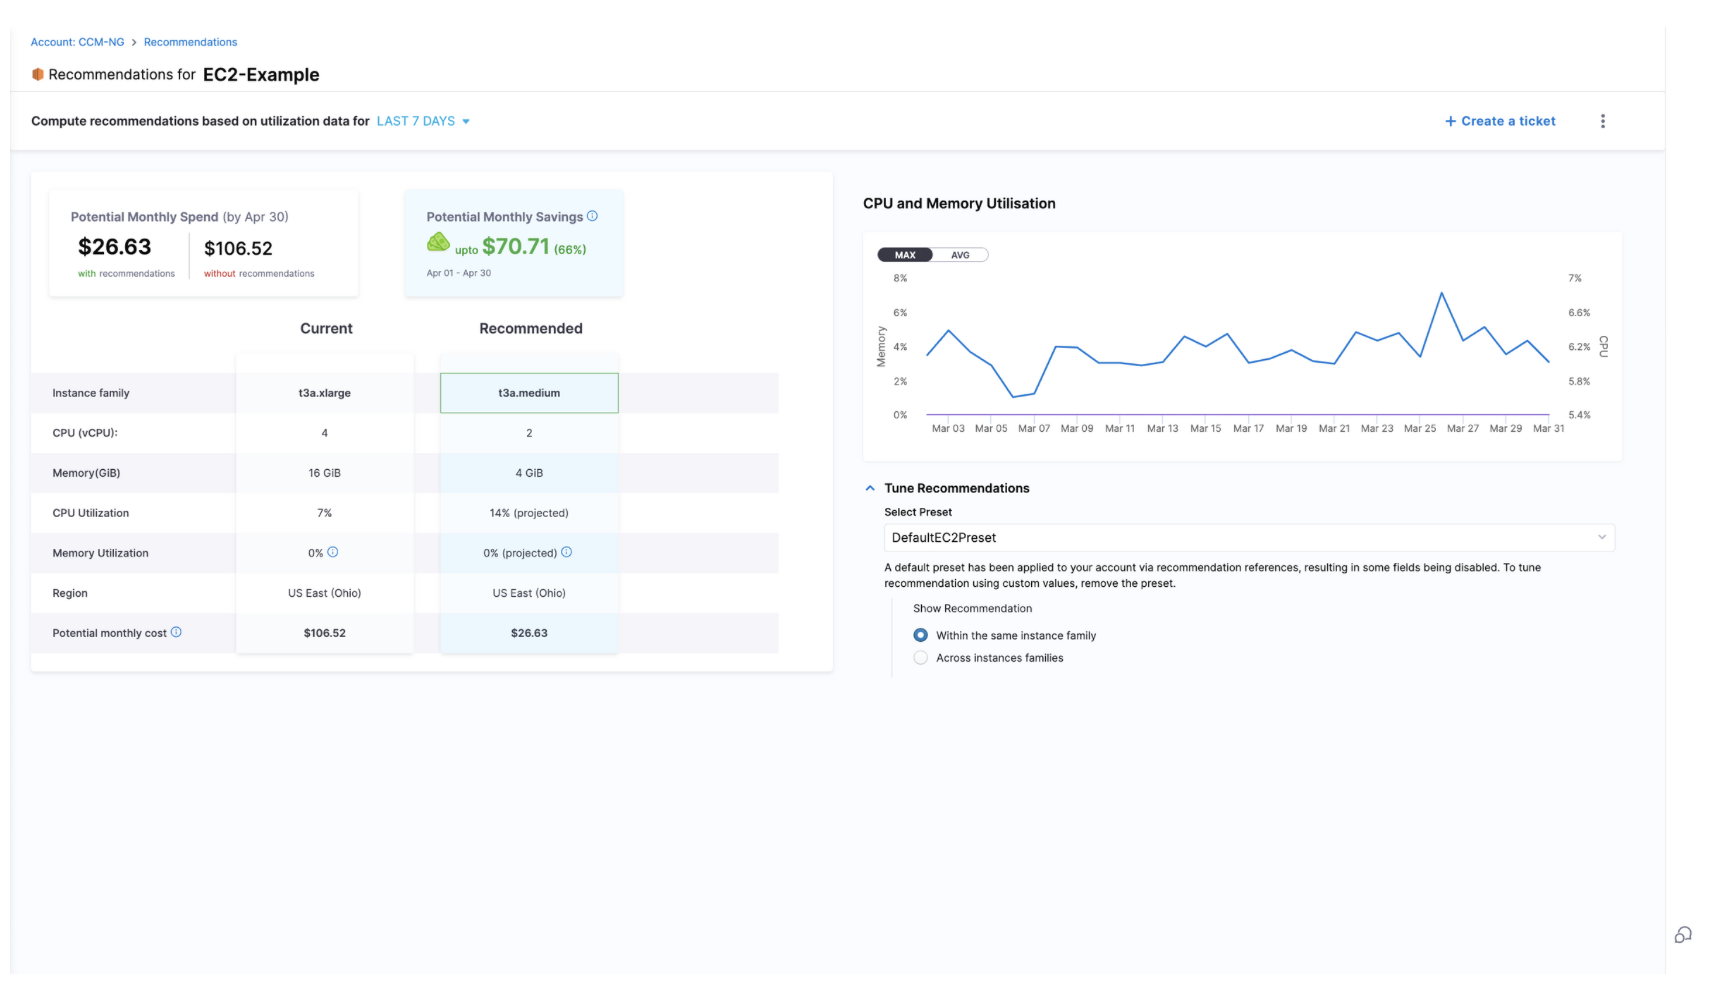Open the chat support icon at bottom right
1722x1008 pixels.
(x=1683, y=935)
